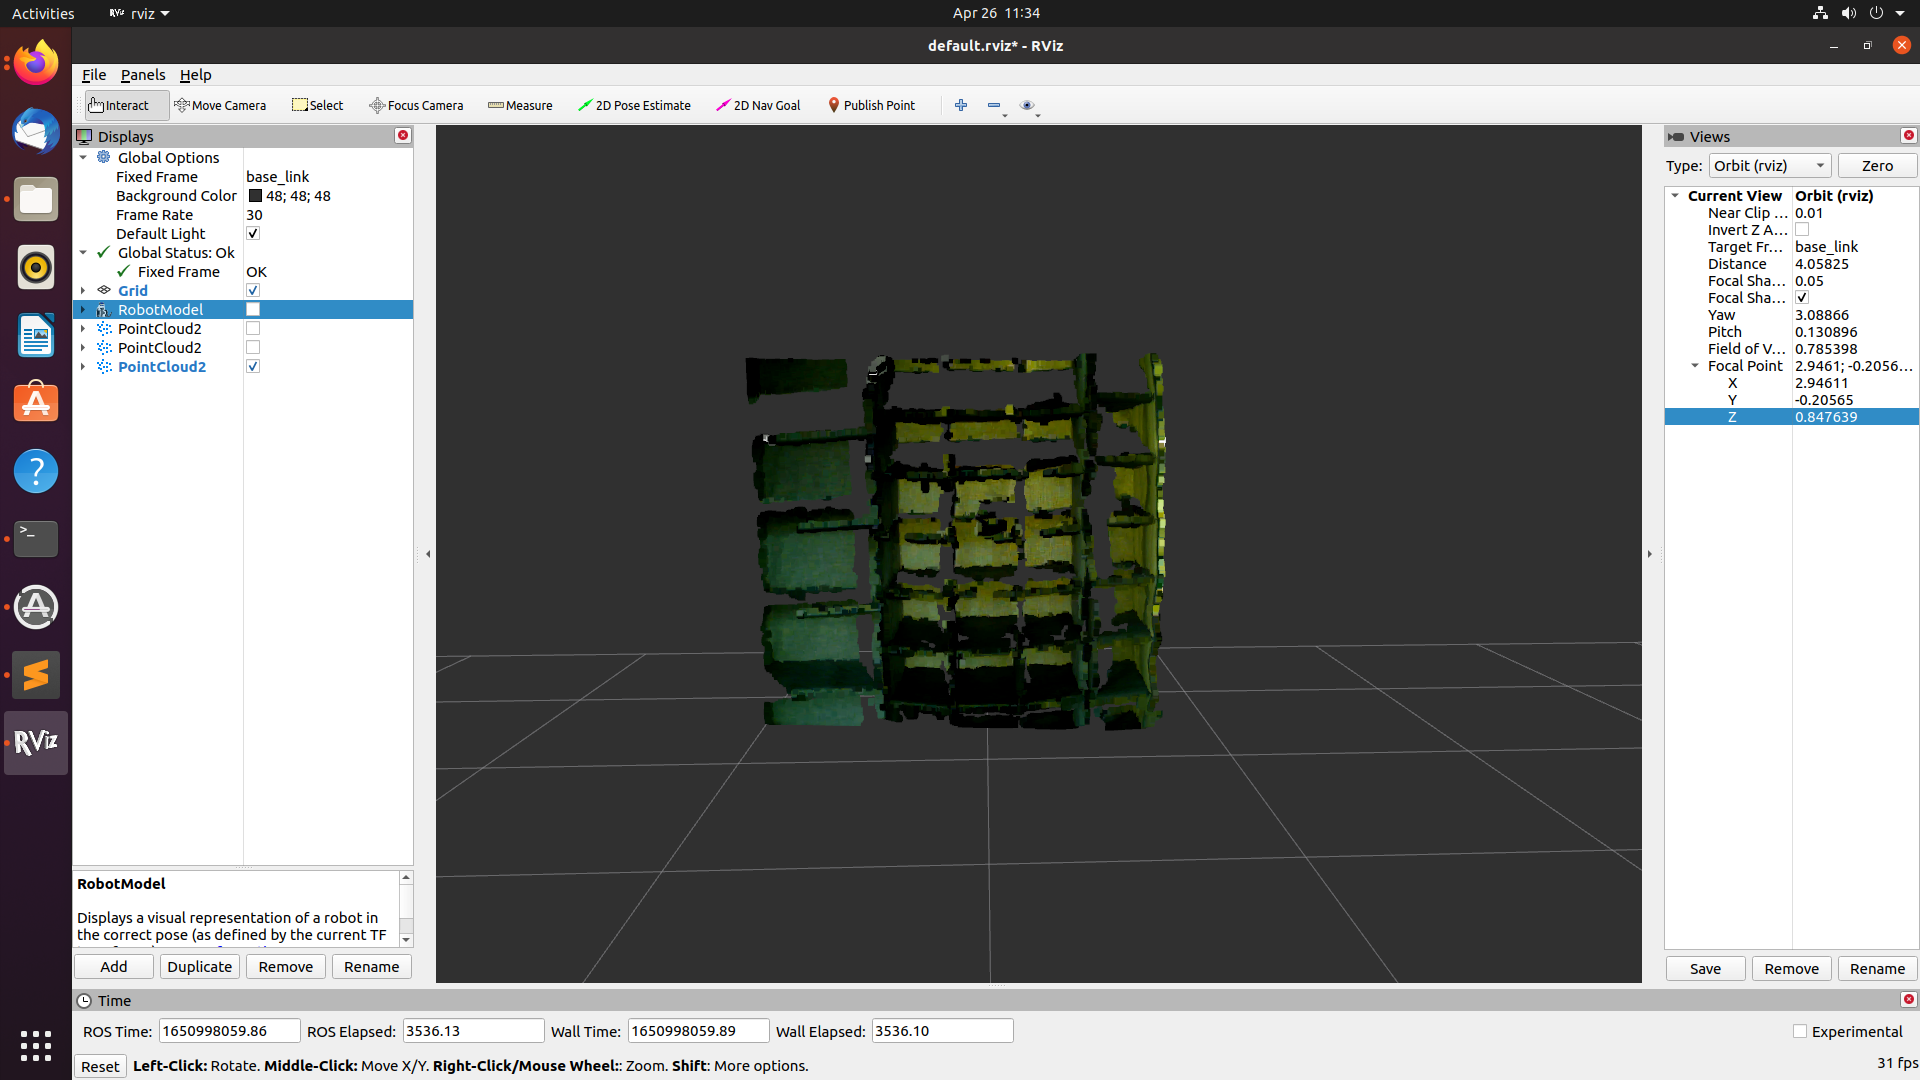Collapse the Global Options tree node
Image resolution: width=1920 pixels, height=1080 pixels.
84,157
